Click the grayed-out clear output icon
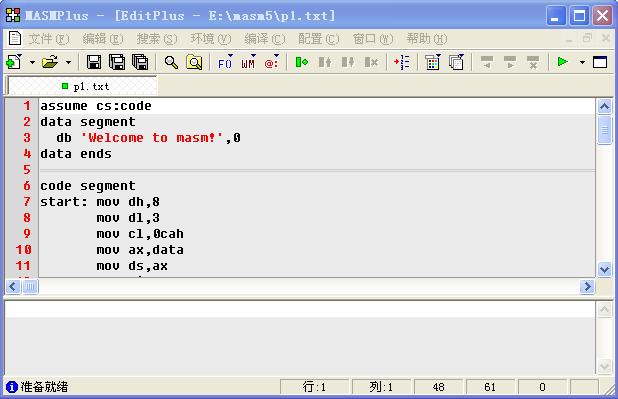Image resolution: width=618 pixels, height=399 pixels. click(x=533, y=62)
